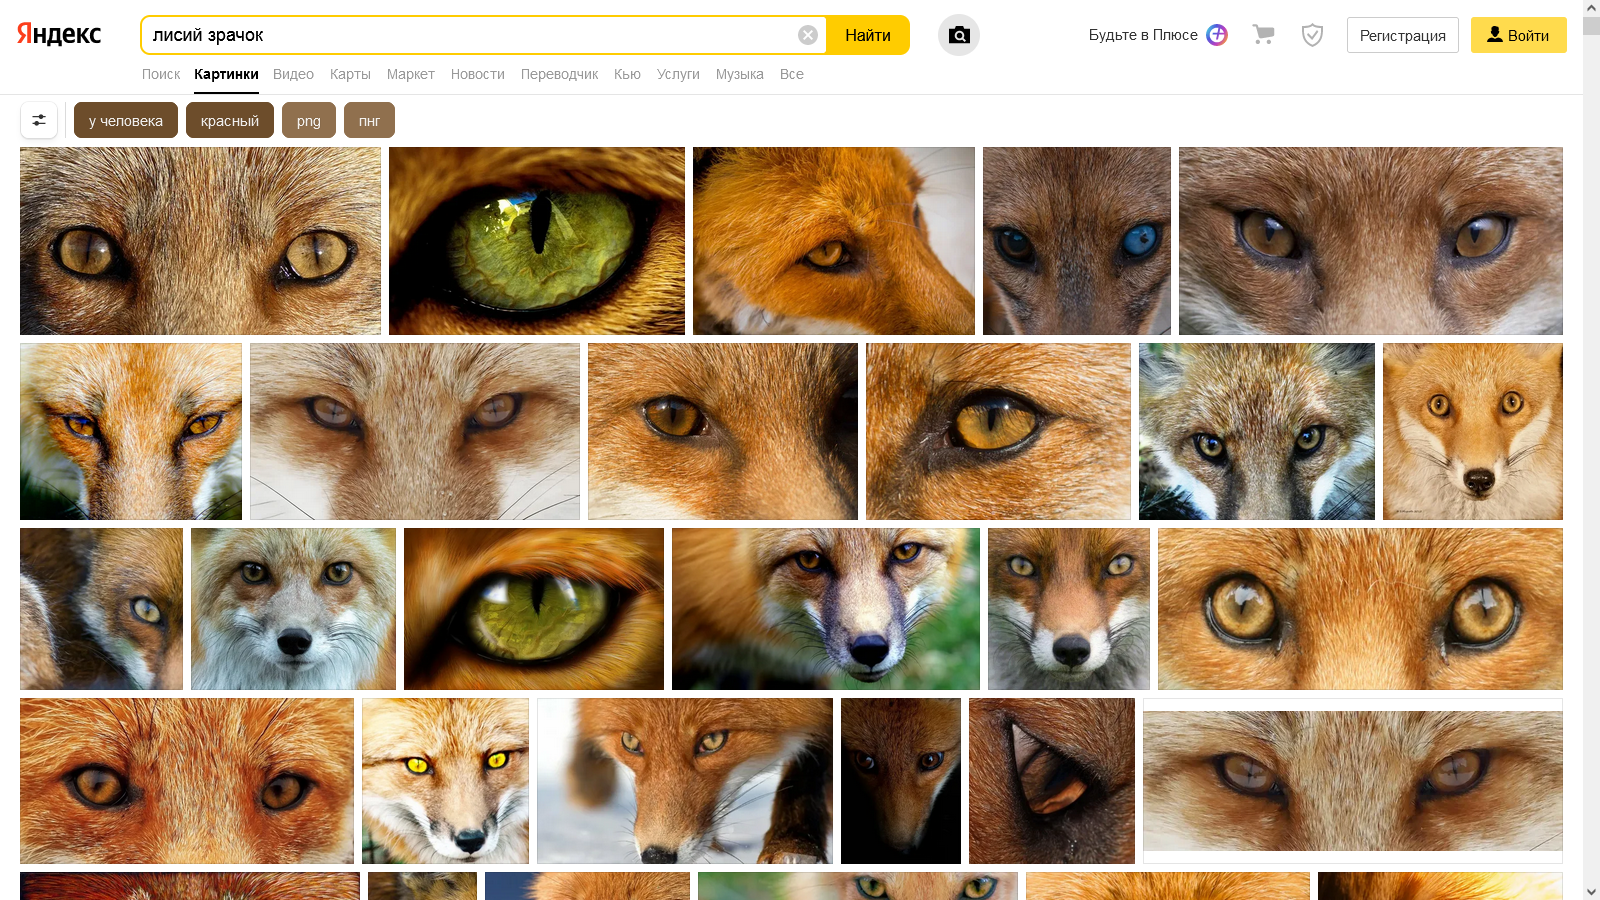Click the Yandex logo

[59, 35]
